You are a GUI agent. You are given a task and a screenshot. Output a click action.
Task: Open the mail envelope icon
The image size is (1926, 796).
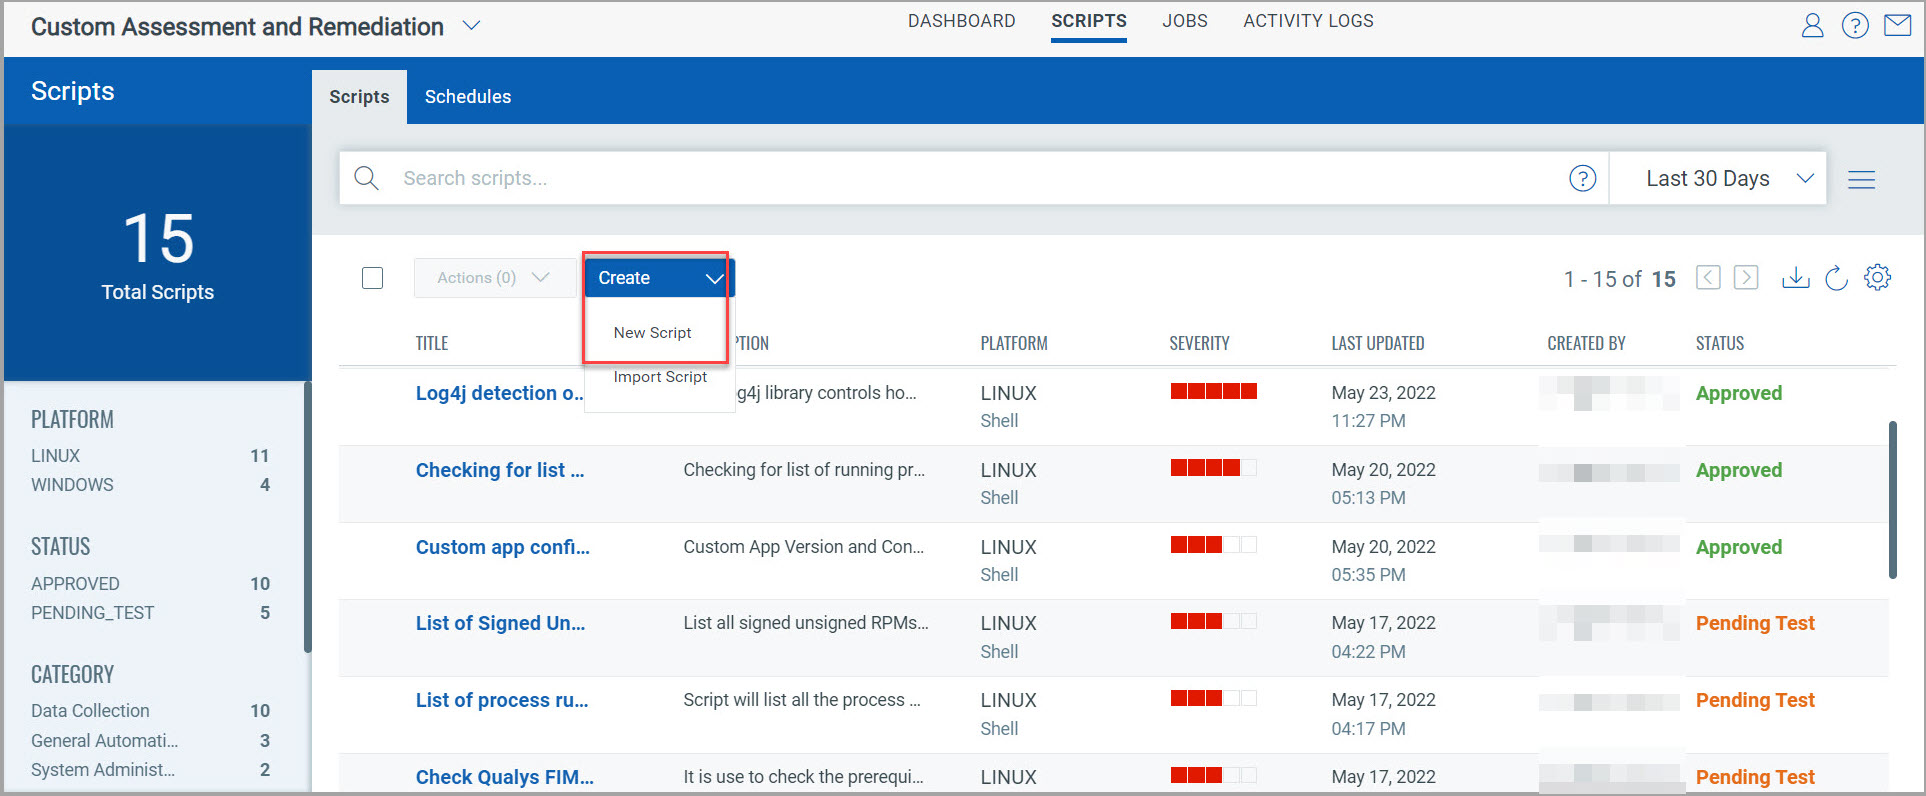pyautogui.click(x=1897, y=25)
